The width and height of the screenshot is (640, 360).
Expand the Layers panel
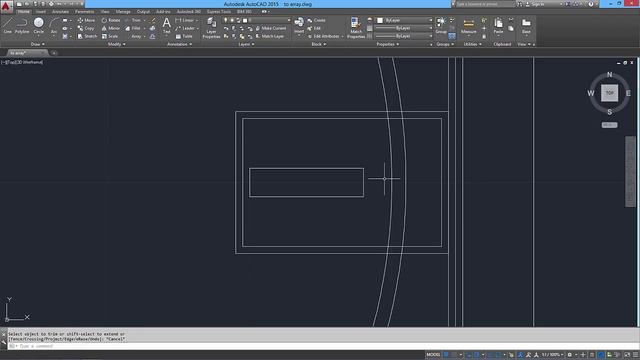[246, 44]
